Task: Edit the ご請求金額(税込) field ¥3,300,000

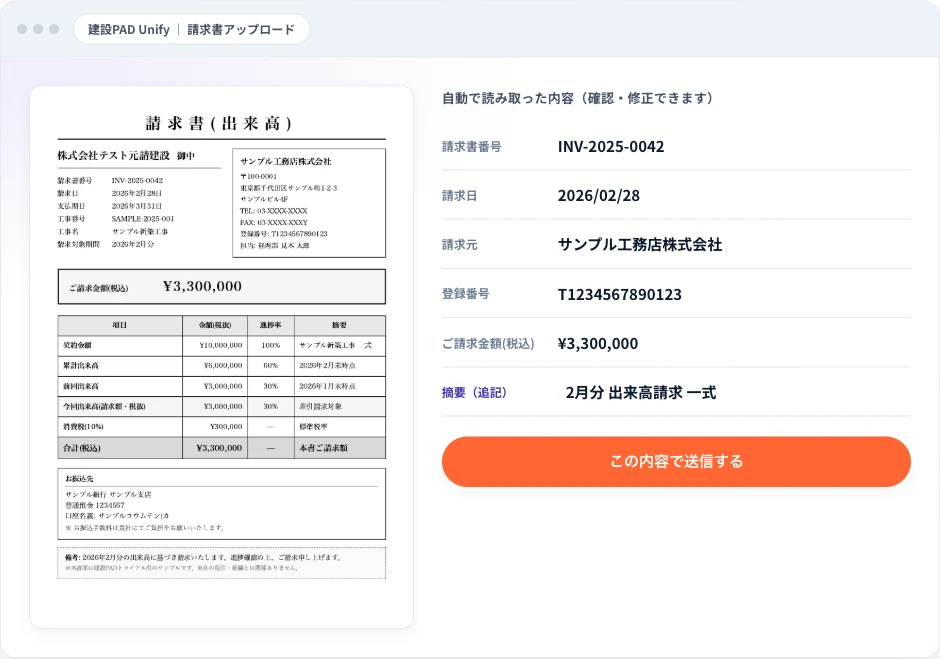Action: pos(598,344)
